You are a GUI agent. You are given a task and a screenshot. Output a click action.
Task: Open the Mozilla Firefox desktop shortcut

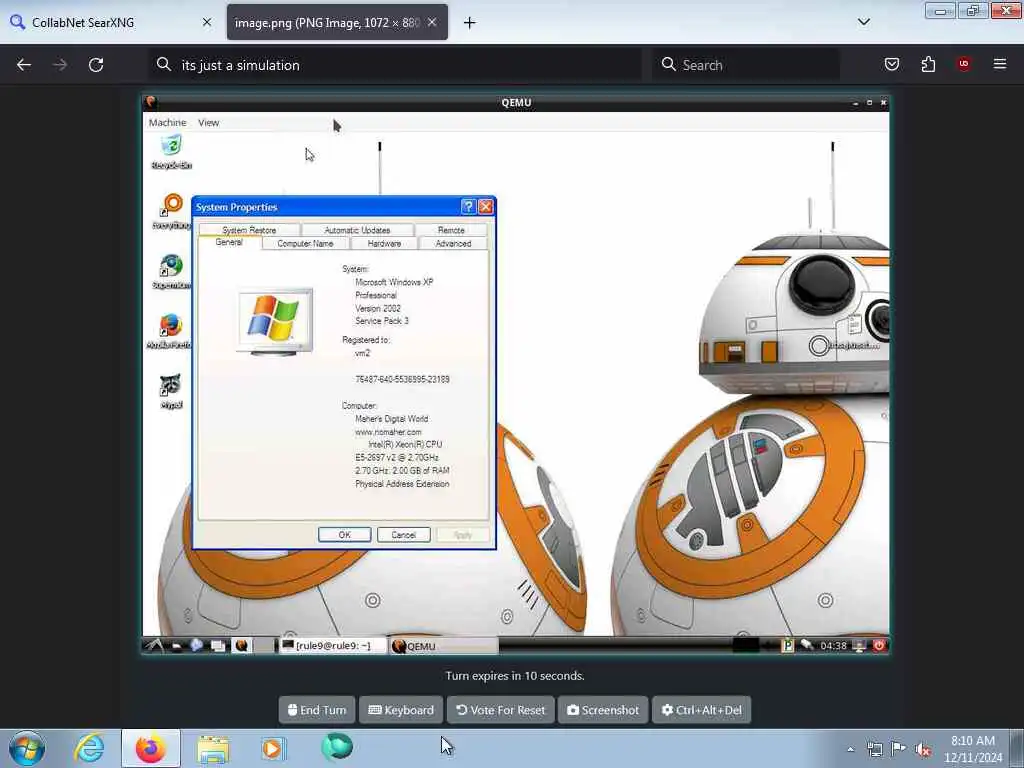tap(170, 330)
